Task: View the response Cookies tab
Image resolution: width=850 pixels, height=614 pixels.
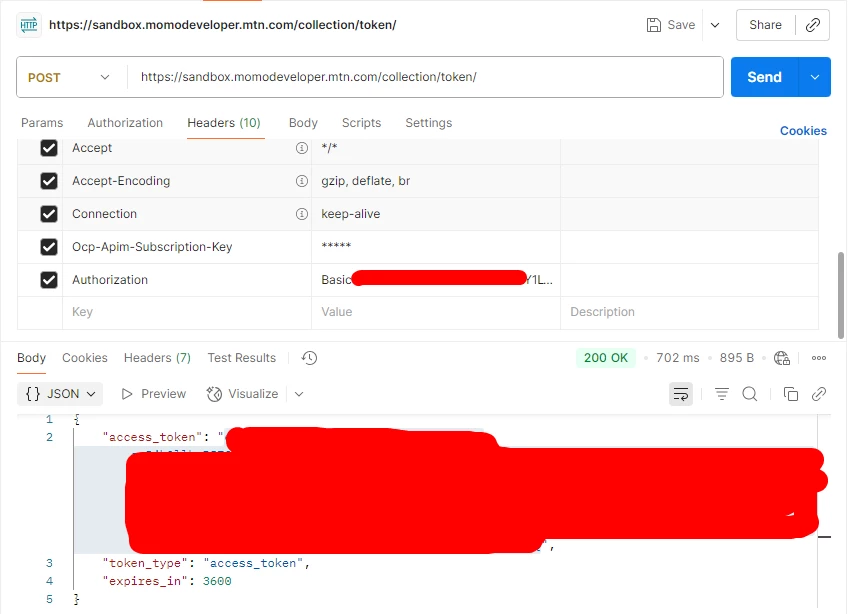Action: [x=85, y=358]
